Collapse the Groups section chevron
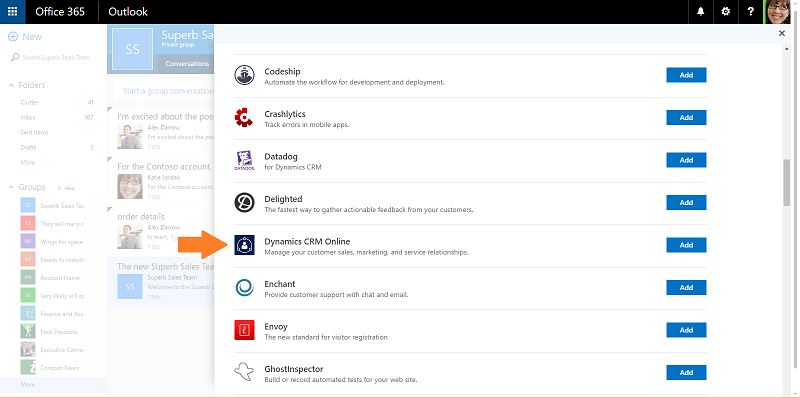 [x=11, y=187]
